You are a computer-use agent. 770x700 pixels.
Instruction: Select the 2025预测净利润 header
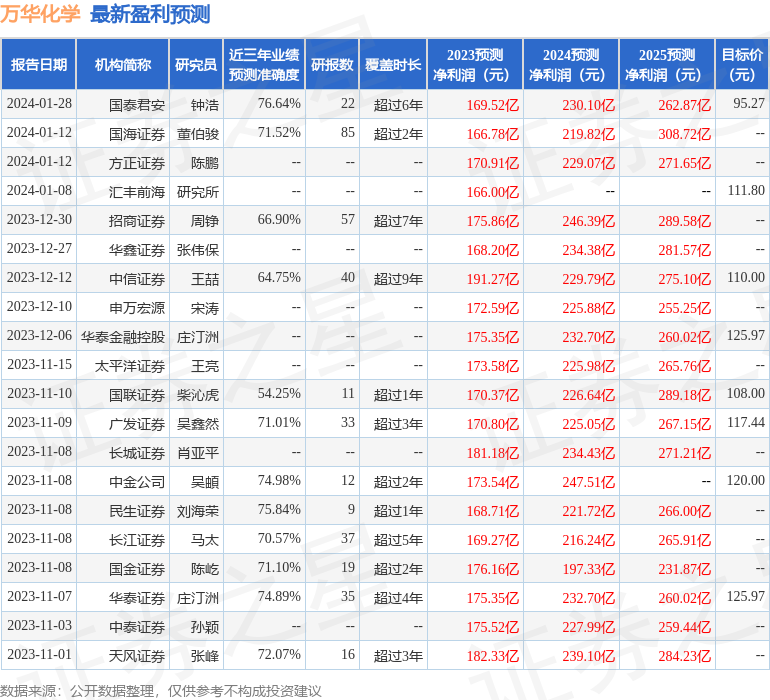pos(667,64)
